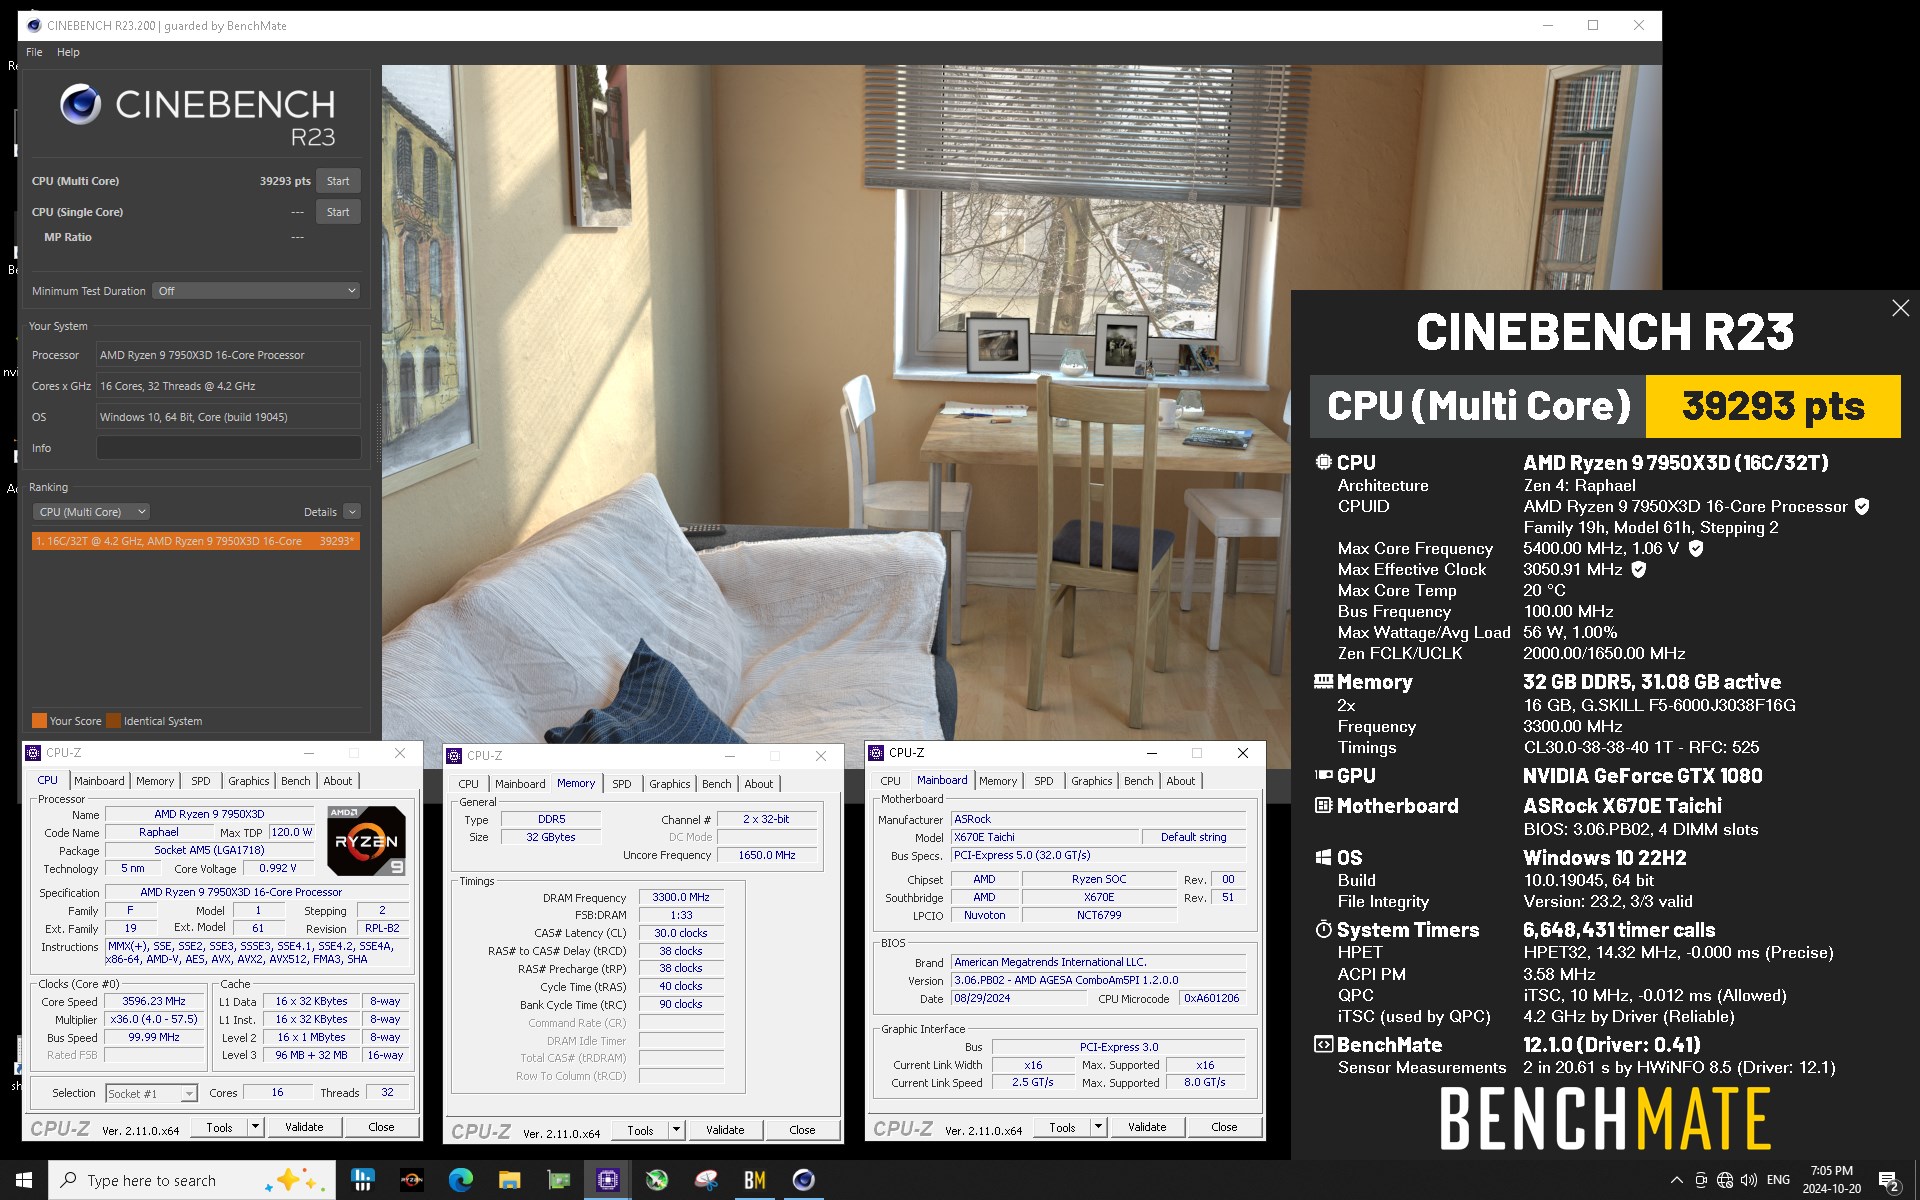Click the Max Core Frequency verified shield
Image resolution: width=1920 pixels, height=1200 pixels.
(x=1696, y=548)
